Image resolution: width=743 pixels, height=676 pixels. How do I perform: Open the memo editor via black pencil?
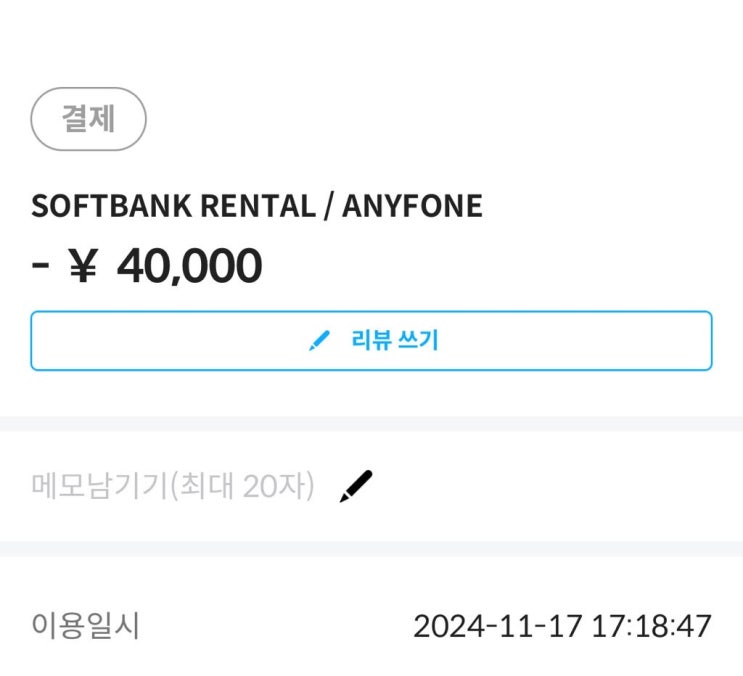355,486
